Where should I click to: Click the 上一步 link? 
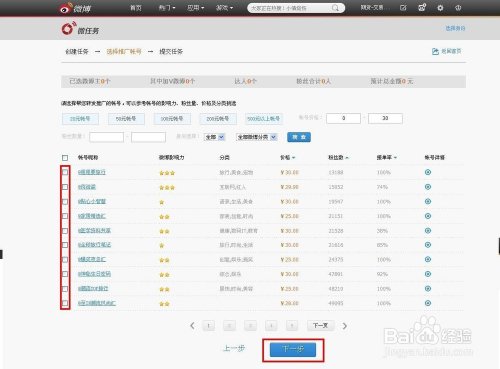(x=234, y=349)
